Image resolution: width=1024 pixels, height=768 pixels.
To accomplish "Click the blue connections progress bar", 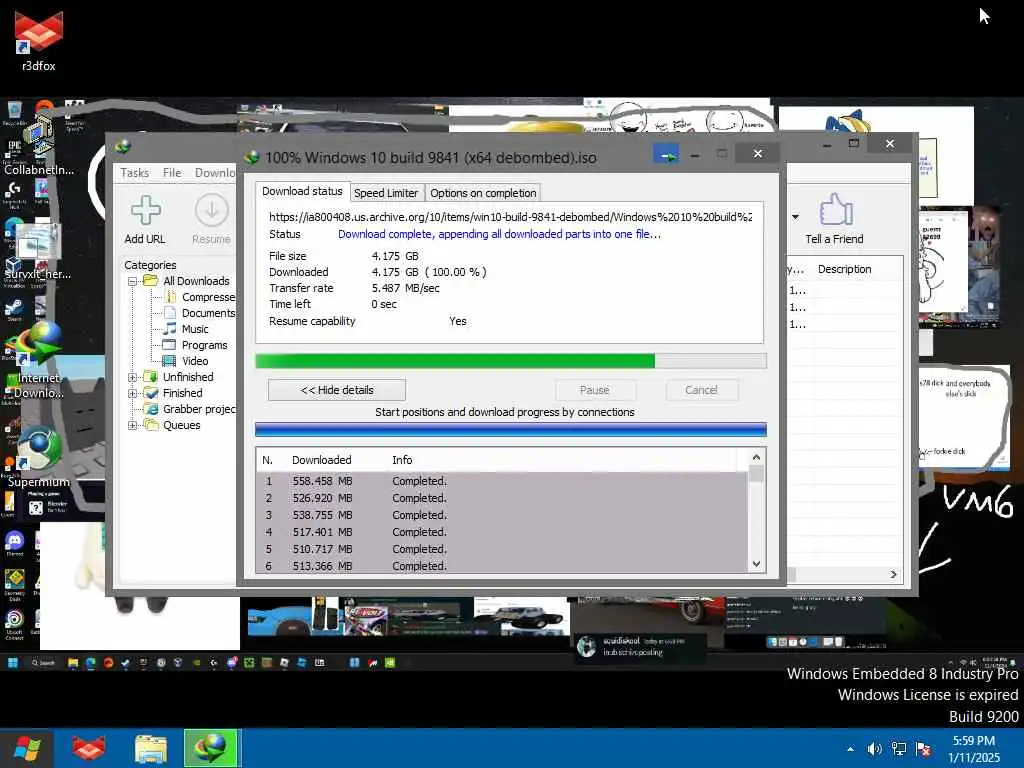I will click(x=511, y=429).
